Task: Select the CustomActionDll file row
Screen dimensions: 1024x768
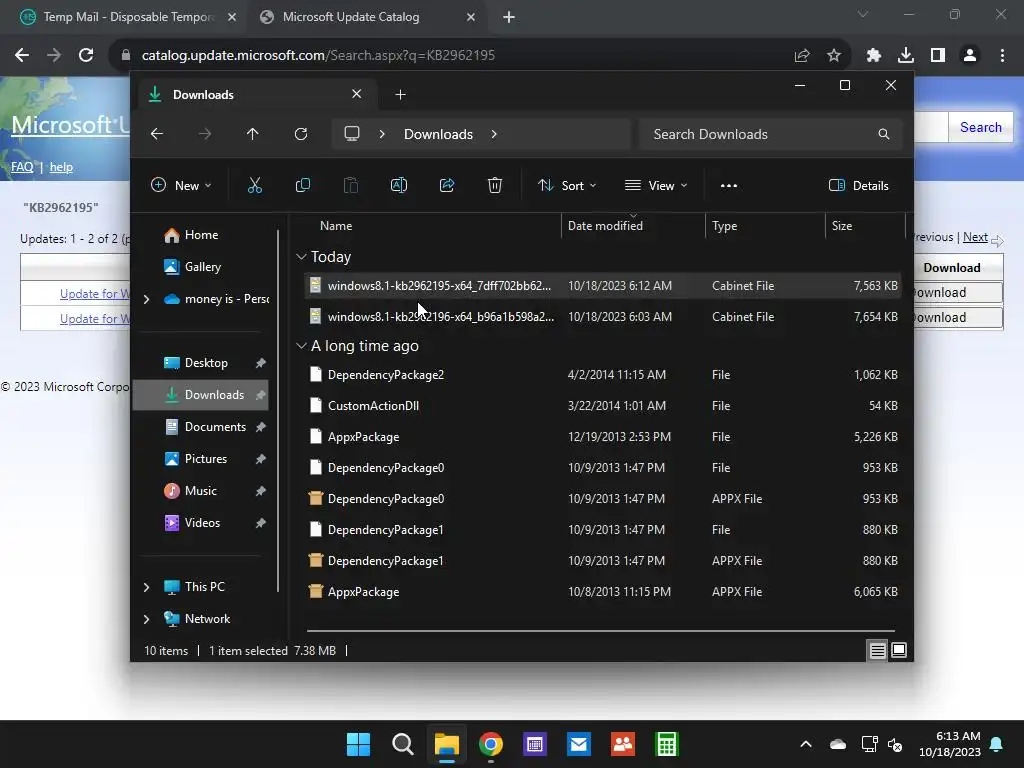Action: tap(602, 406)
